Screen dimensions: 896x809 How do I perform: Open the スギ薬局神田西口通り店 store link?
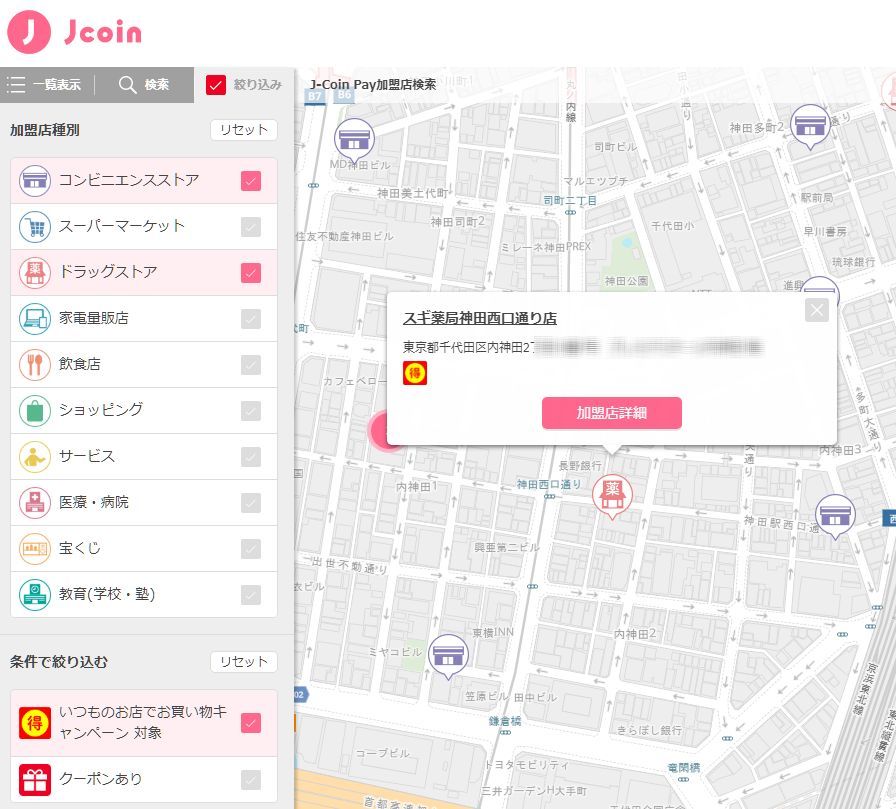[x=480, y=318]
